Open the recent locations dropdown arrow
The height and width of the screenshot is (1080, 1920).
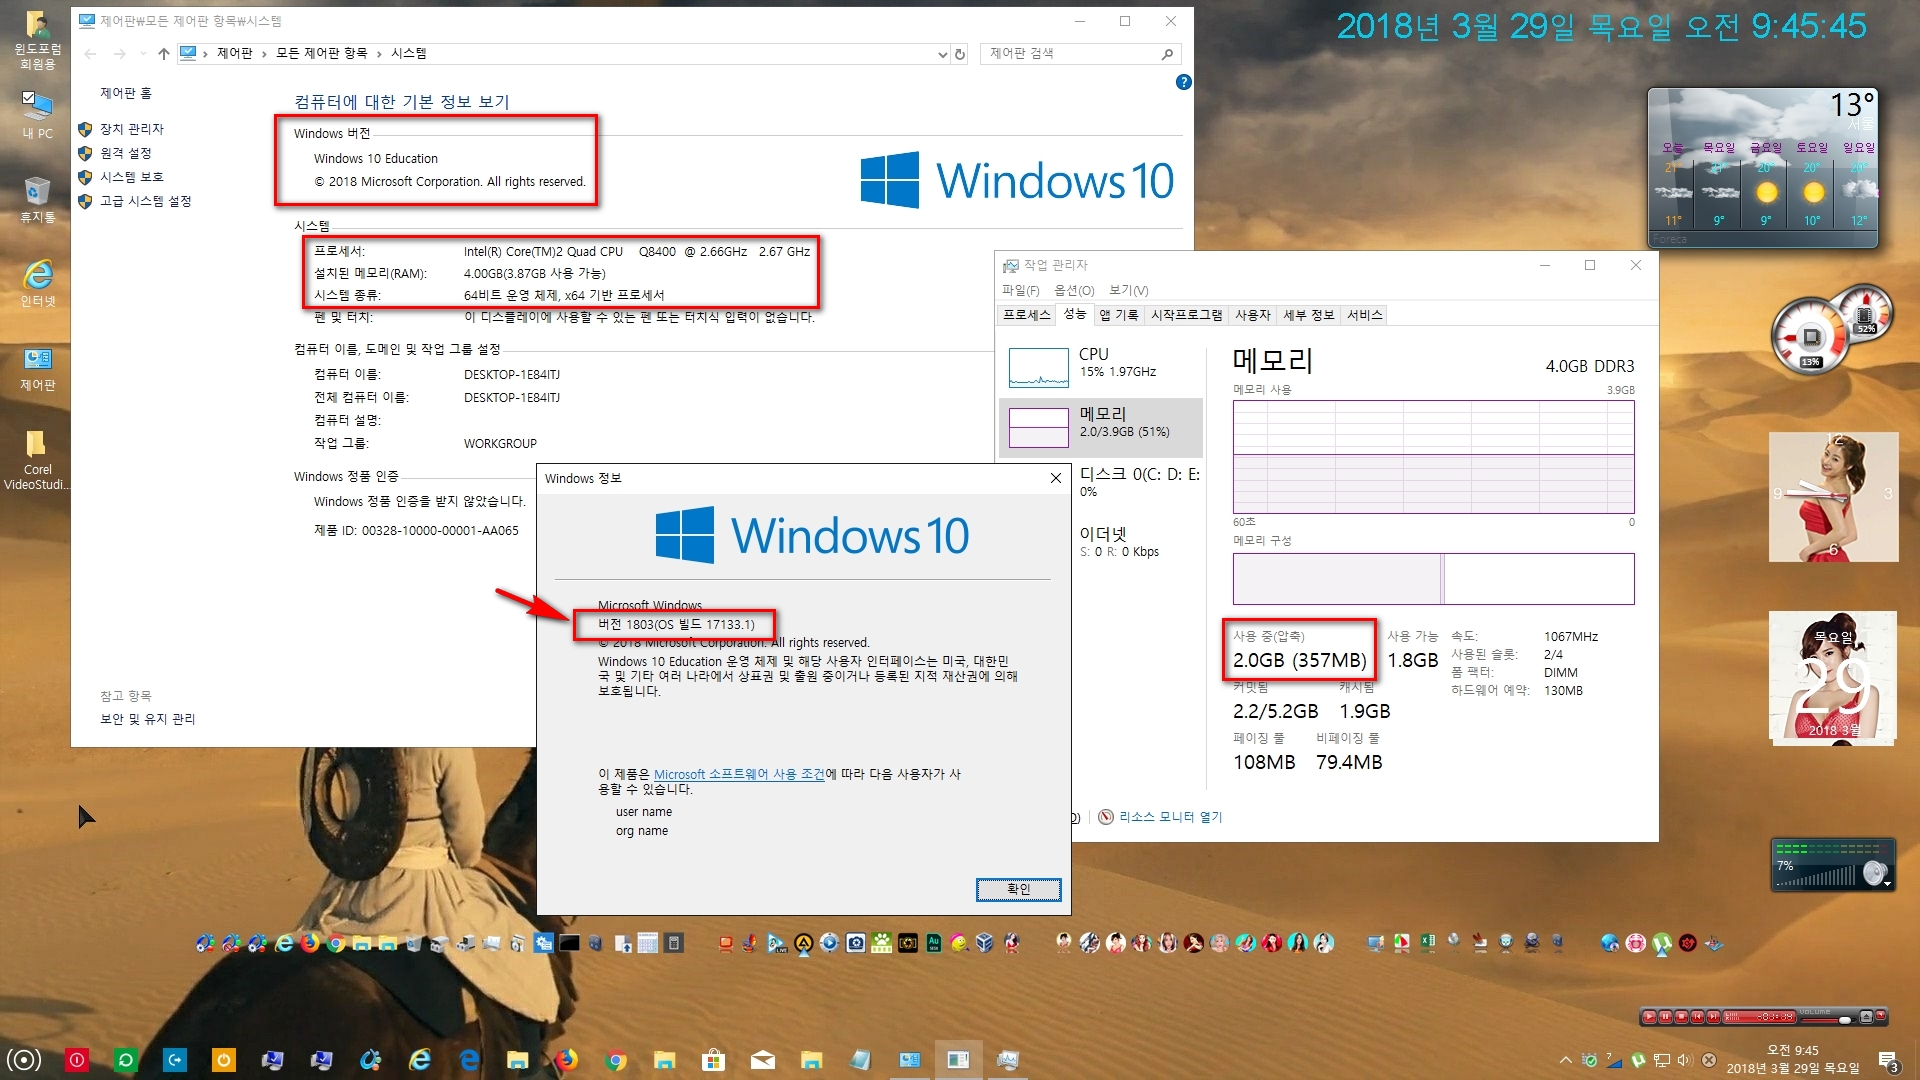point(142,54)
